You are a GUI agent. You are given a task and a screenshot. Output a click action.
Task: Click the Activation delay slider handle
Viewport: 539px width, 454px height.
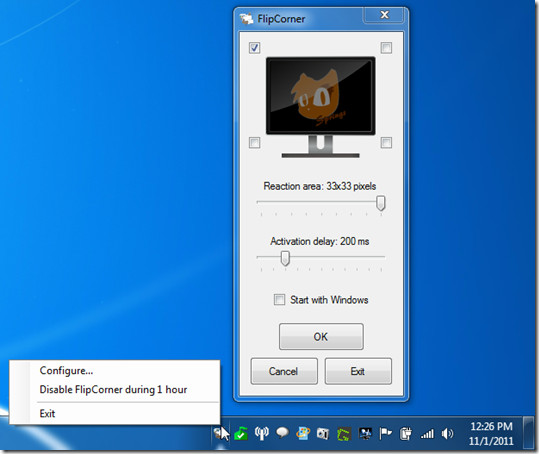(285, 258)
